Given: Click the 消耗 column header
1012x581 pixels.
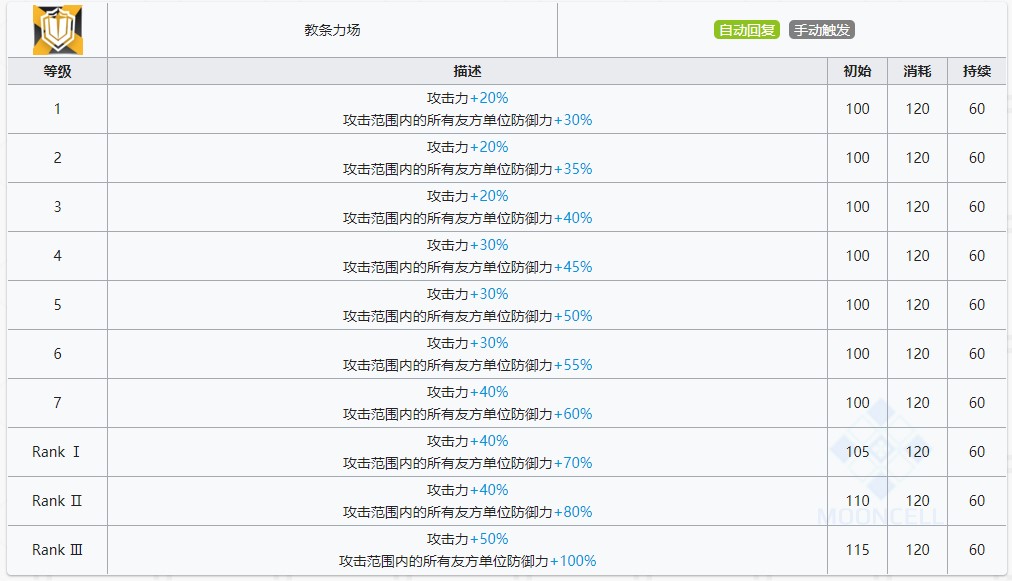Looking at the screenshot, I should click(916, 71).
